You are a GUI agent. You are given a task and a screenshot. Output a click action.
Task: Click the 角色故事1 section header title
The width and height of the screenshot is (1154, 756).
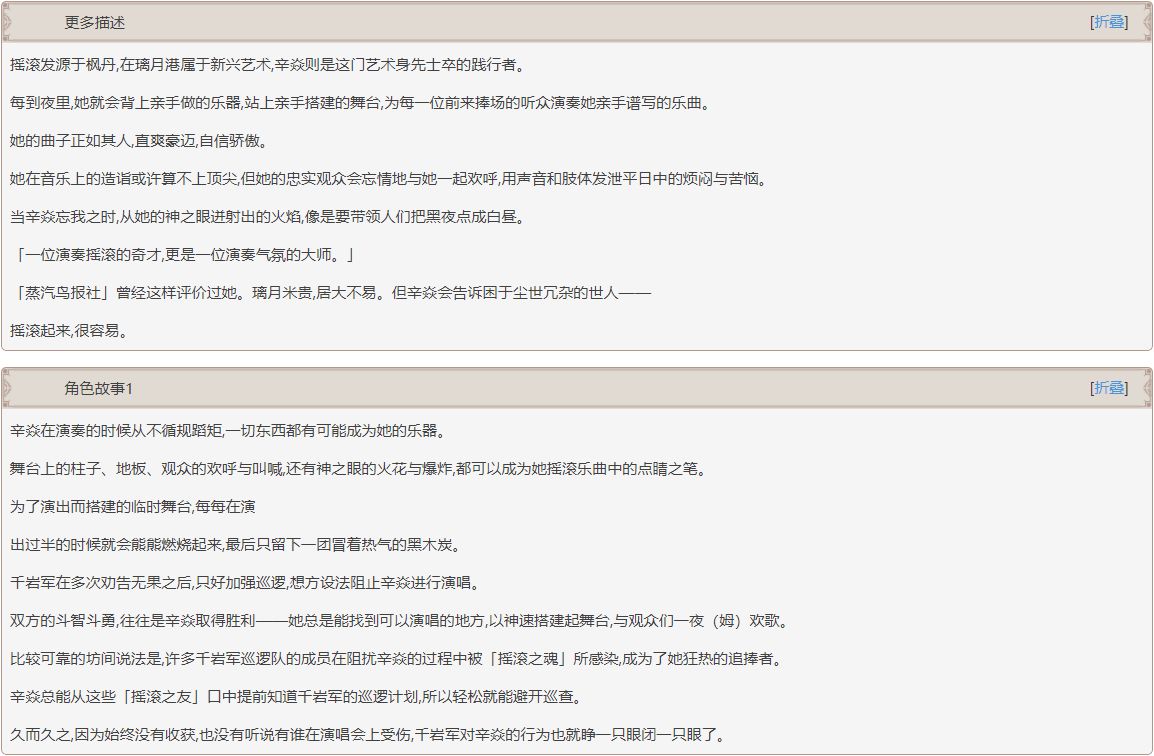tap(99, 389)
